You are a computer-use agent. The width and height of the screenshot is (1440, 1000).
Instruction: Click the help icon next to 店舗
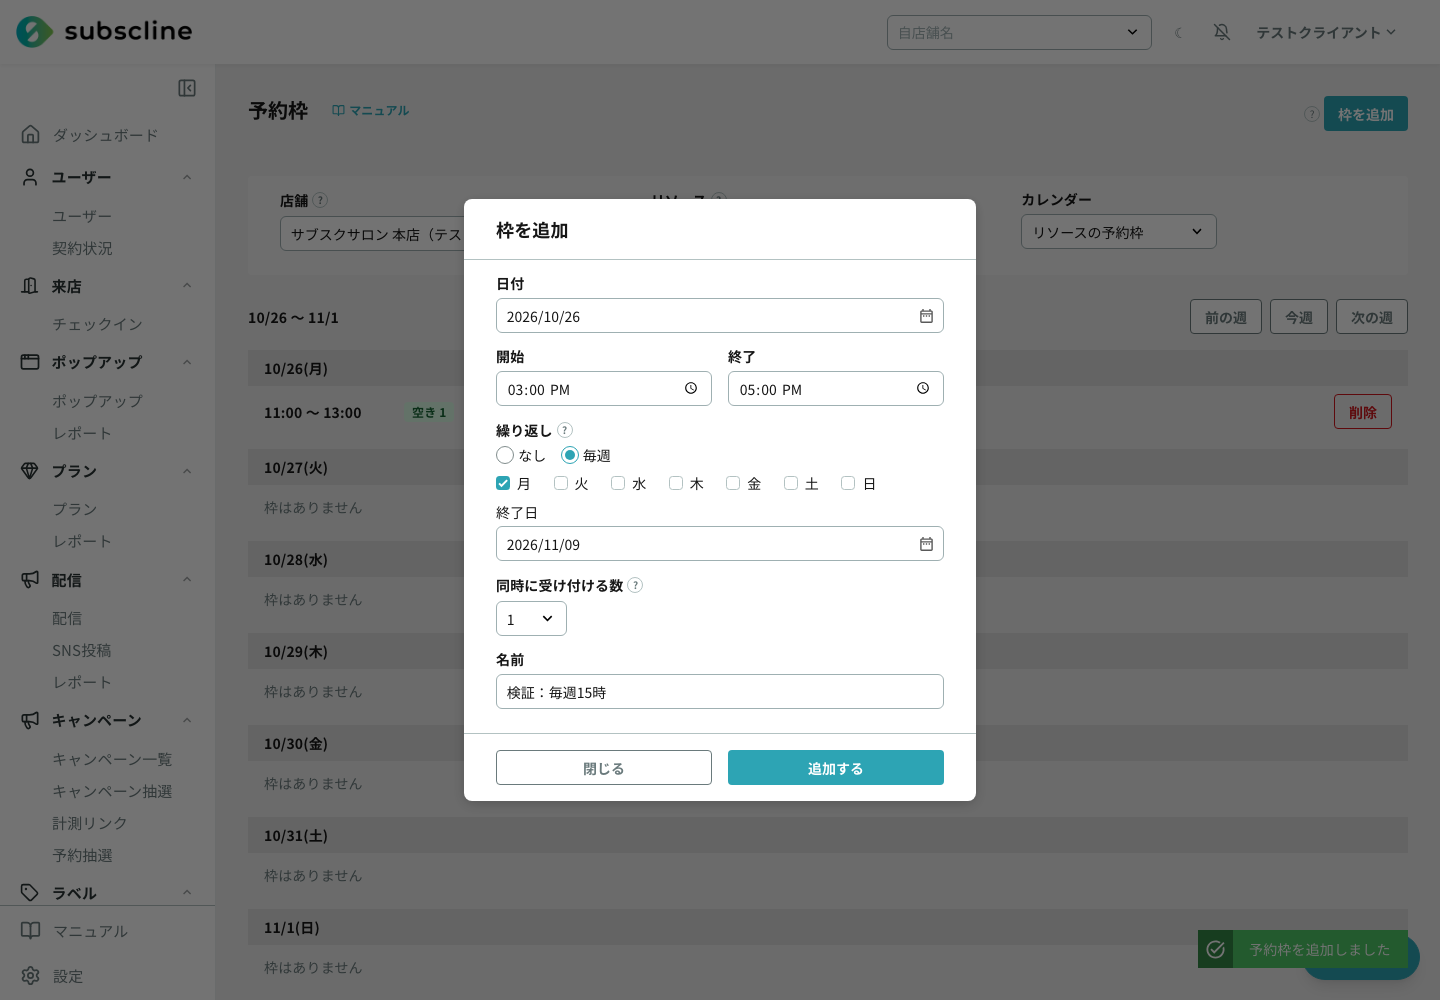pos(320,200)
